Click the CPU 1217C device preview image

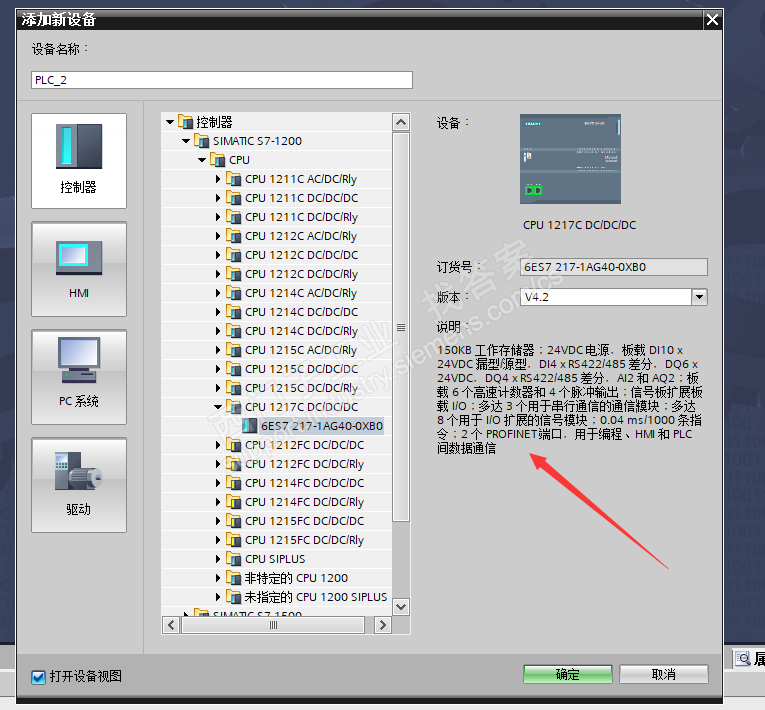pos(570,159)
